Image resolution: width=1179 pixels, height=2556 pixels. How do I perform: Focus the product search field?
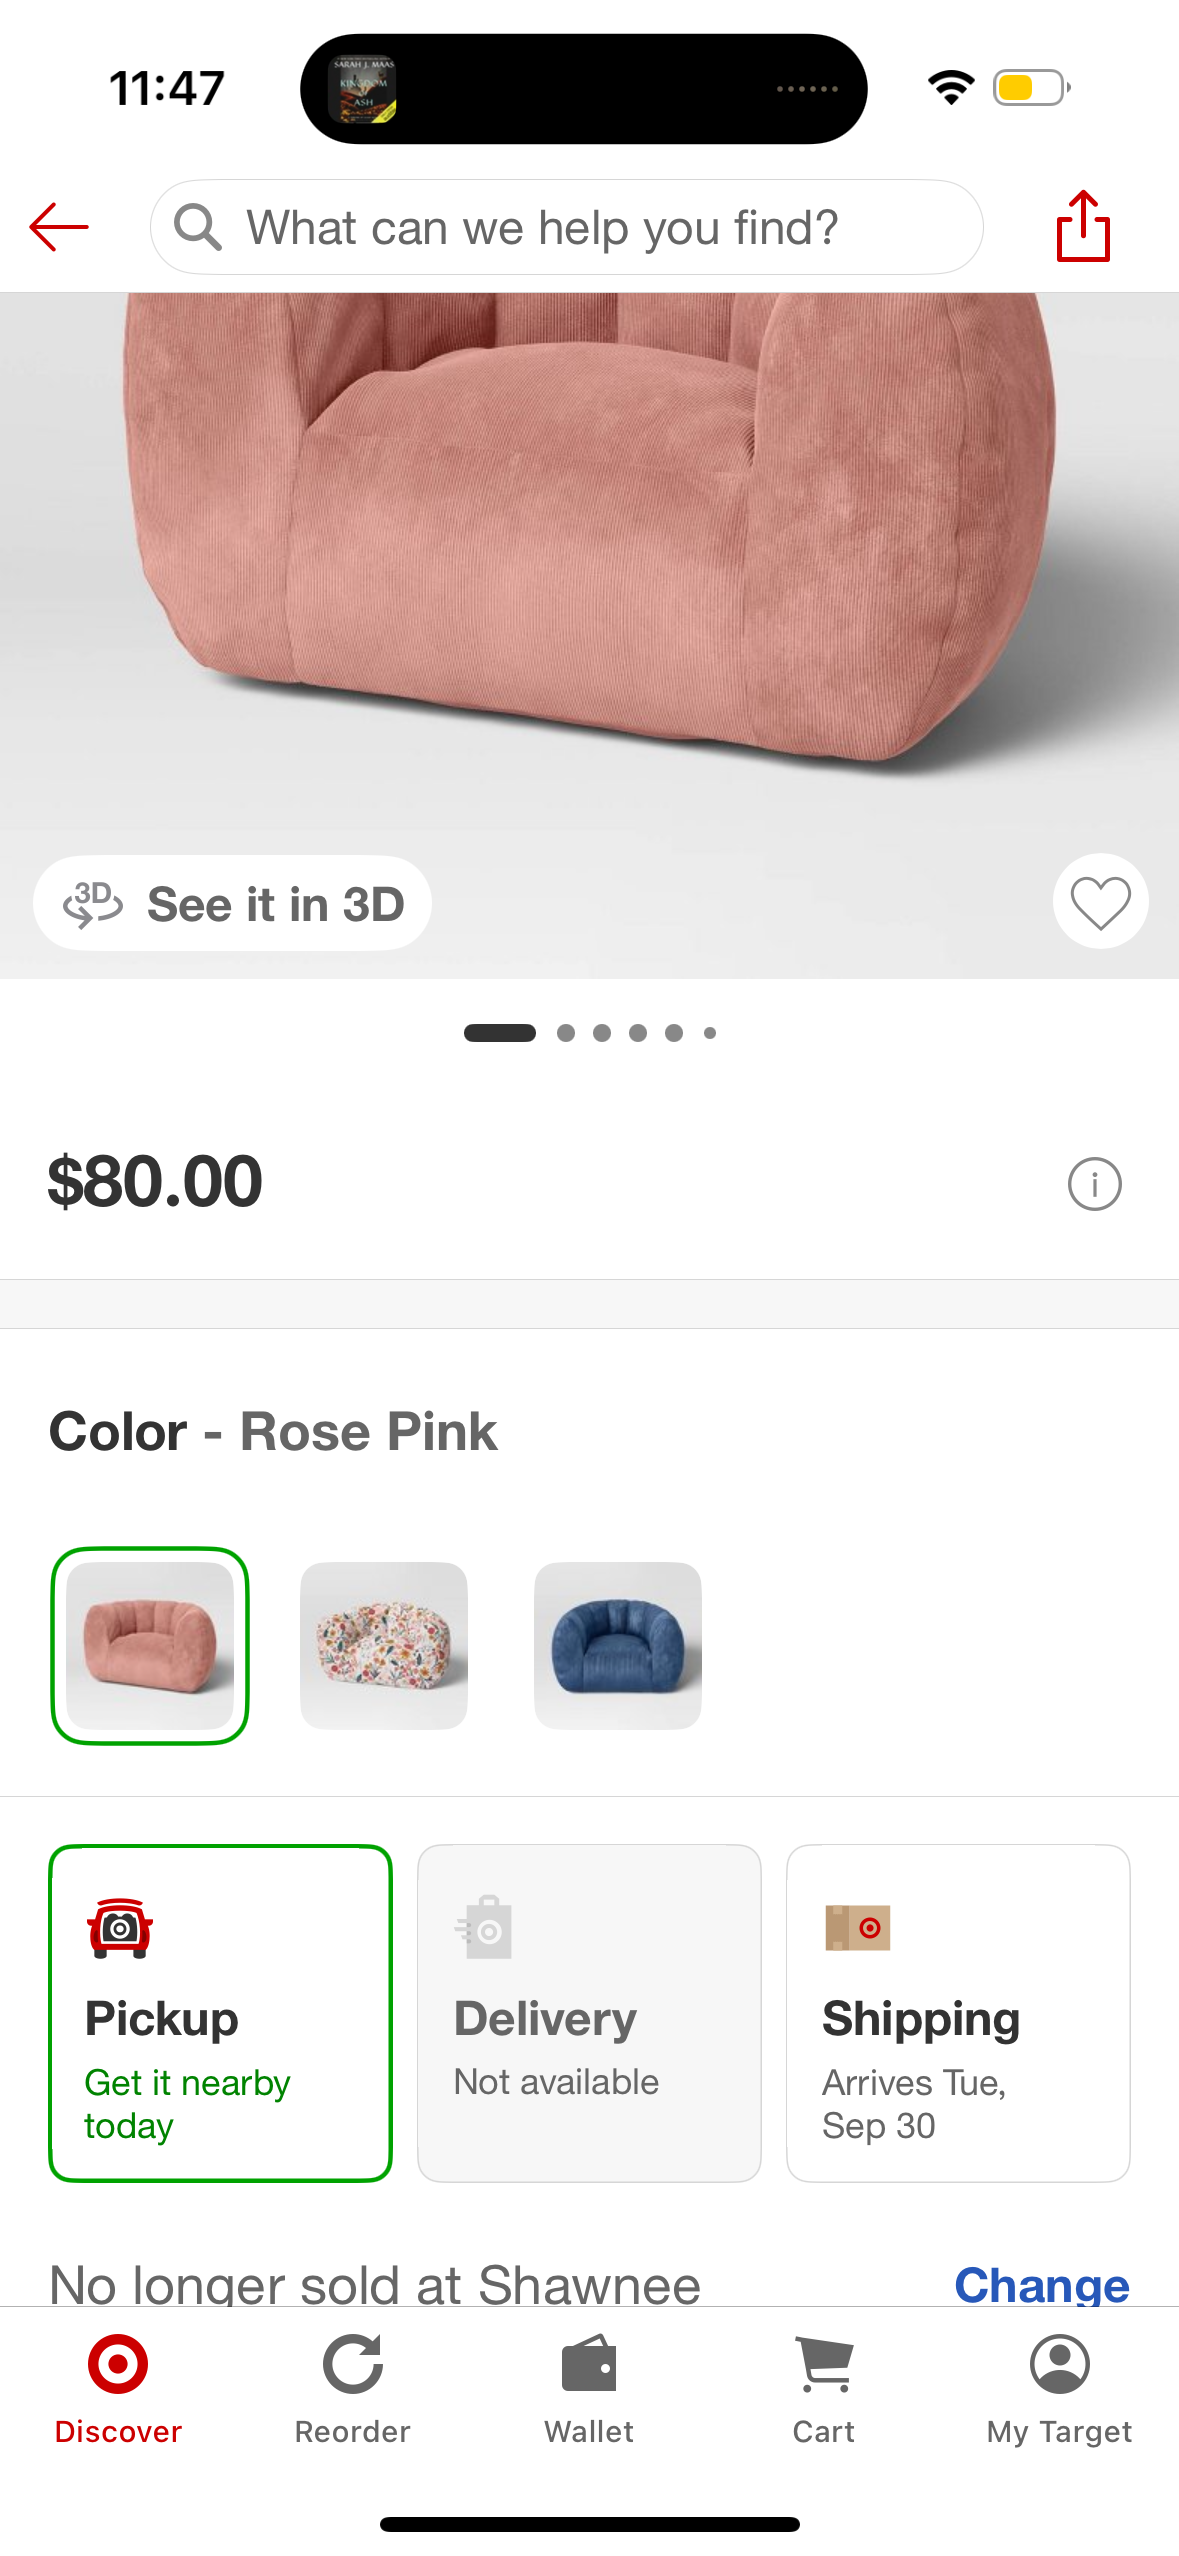coord(566,227)
